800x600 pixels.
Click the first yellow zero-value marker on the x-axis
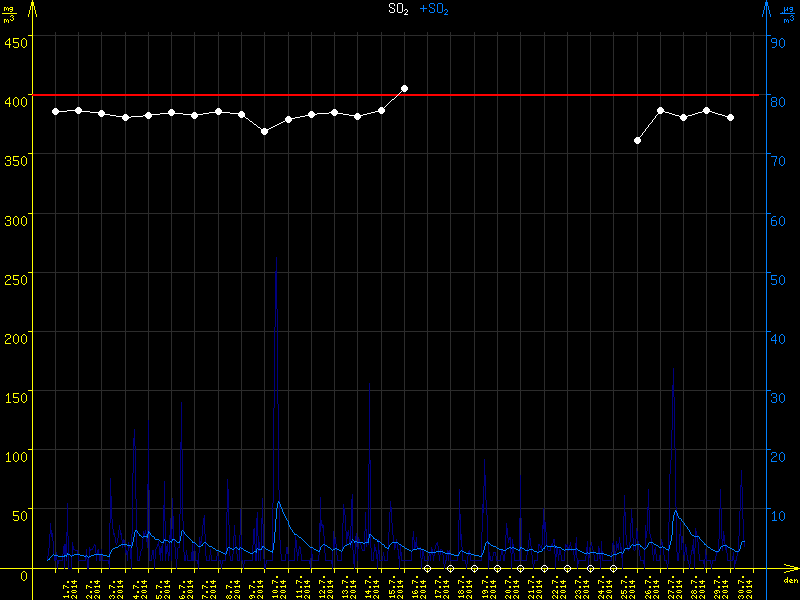coord(427,568)
